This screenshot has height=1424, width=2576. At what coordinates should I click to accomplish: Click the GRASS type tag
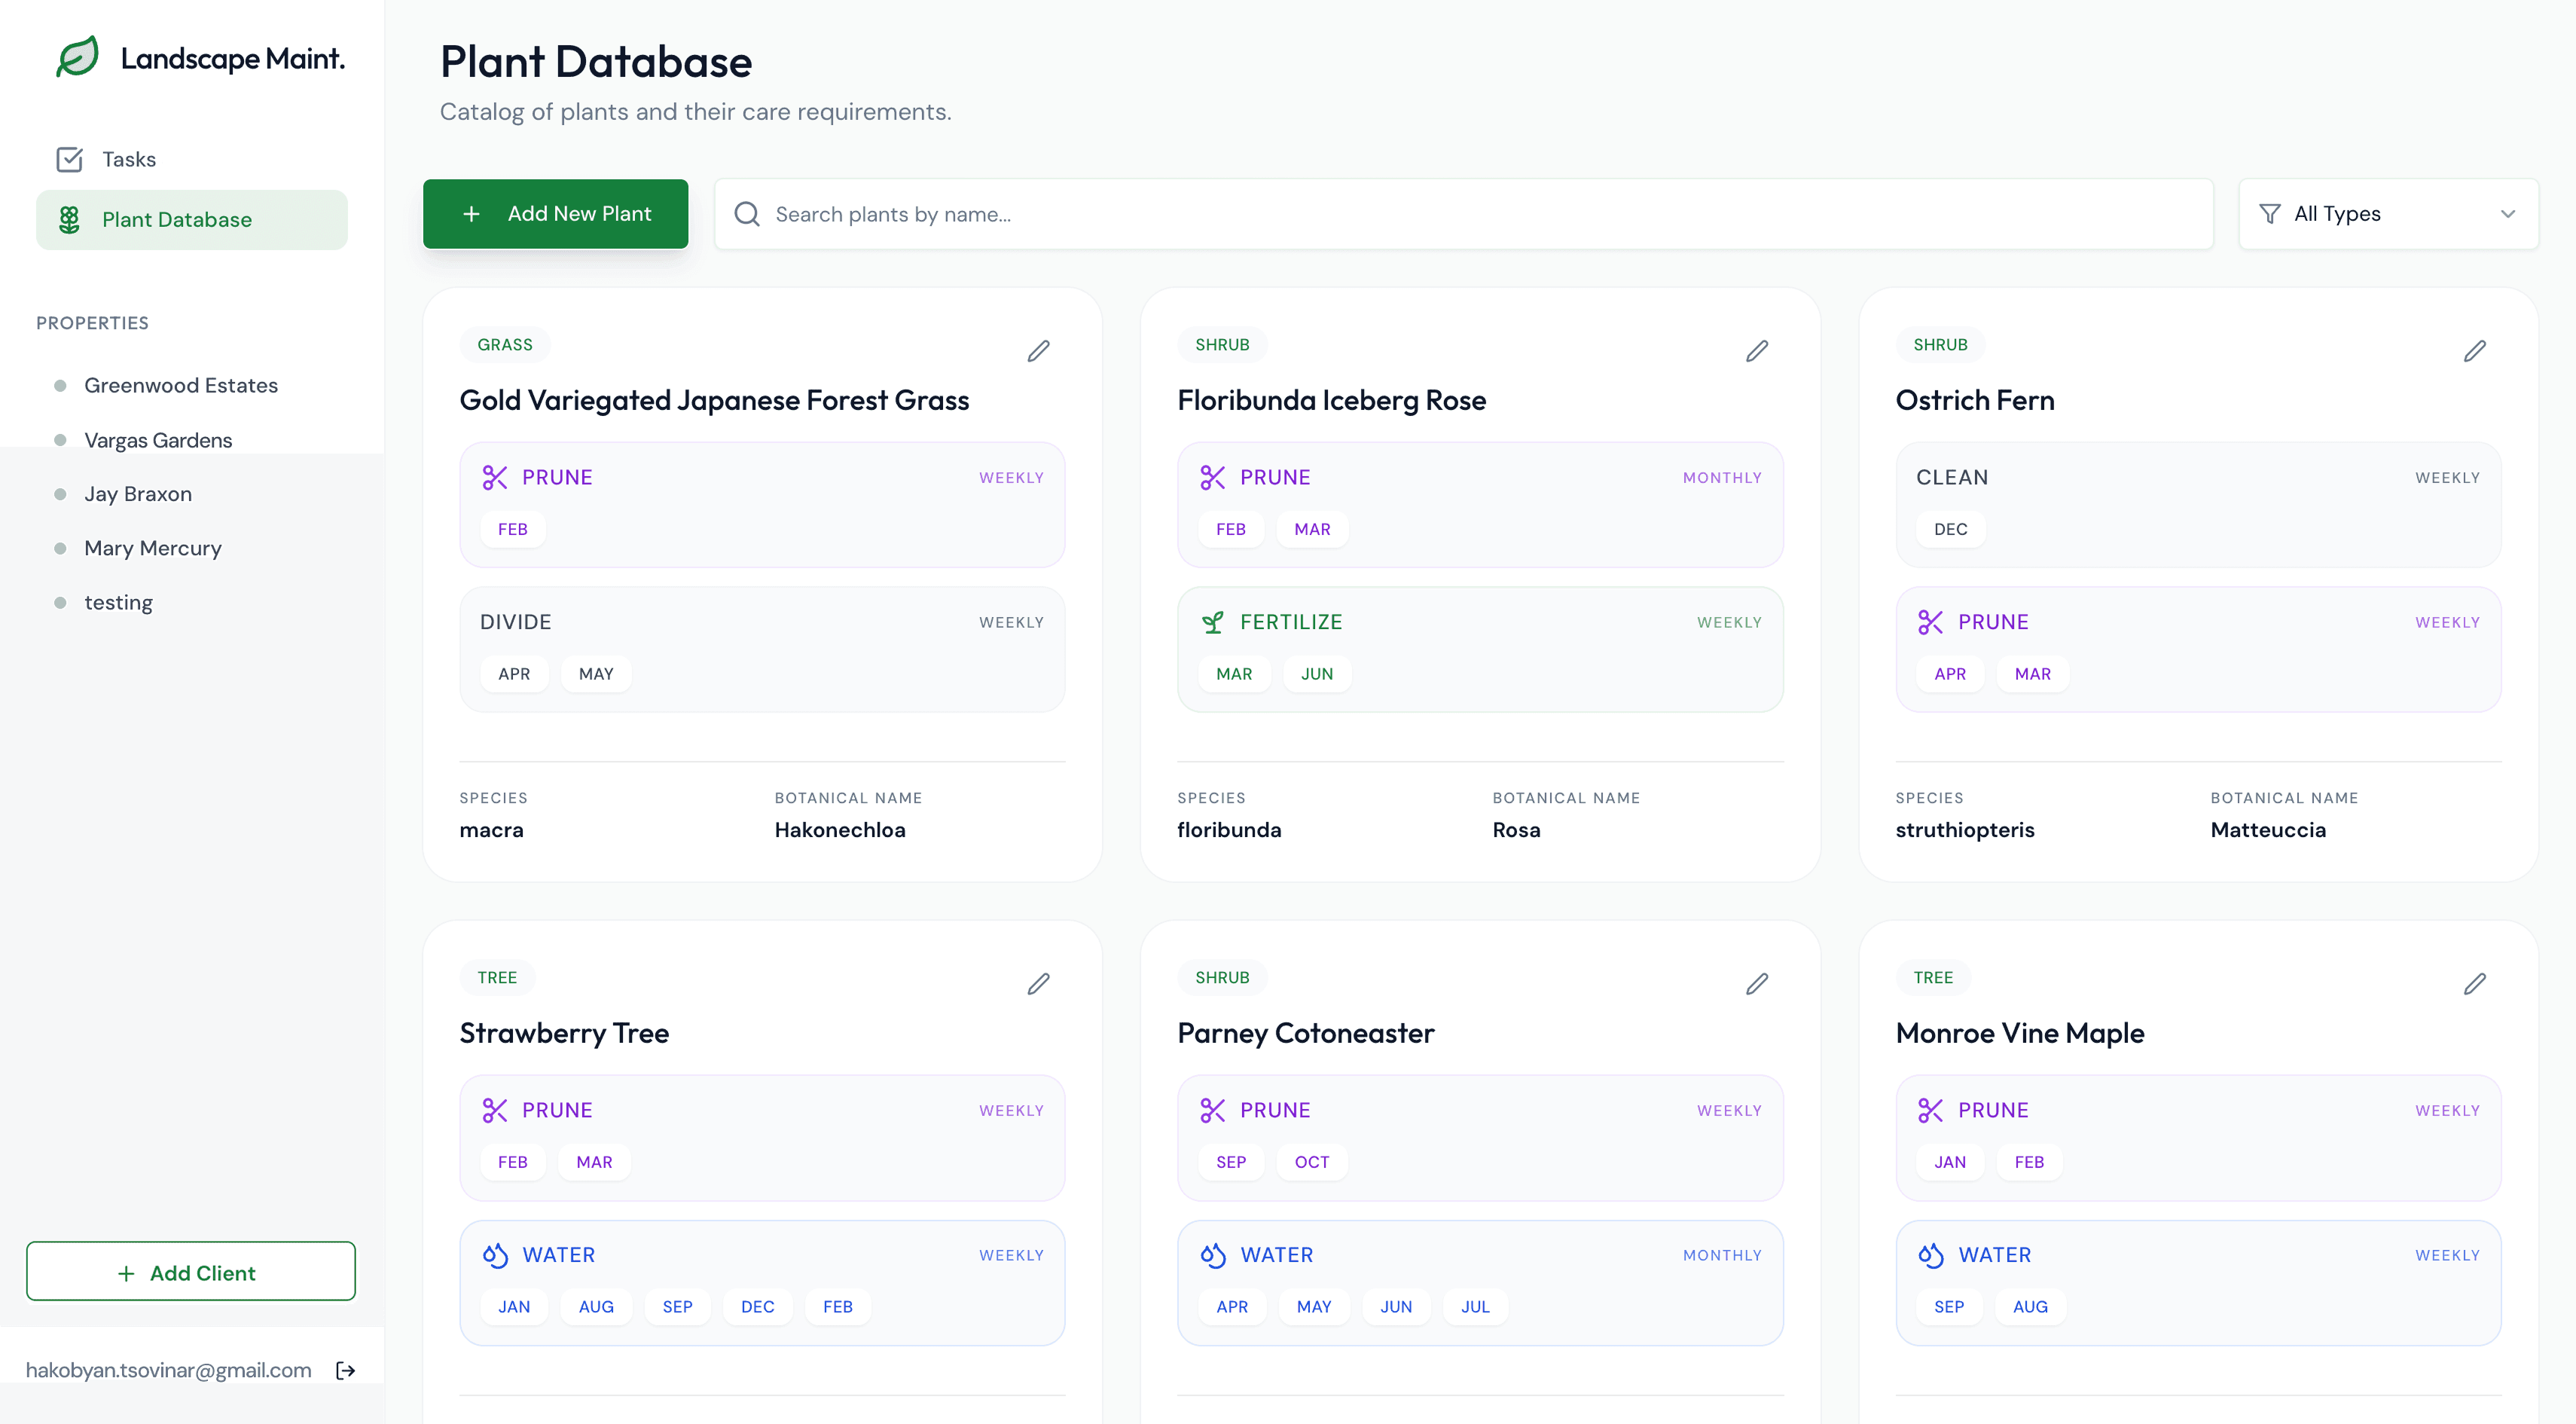[x=504, y=345]
